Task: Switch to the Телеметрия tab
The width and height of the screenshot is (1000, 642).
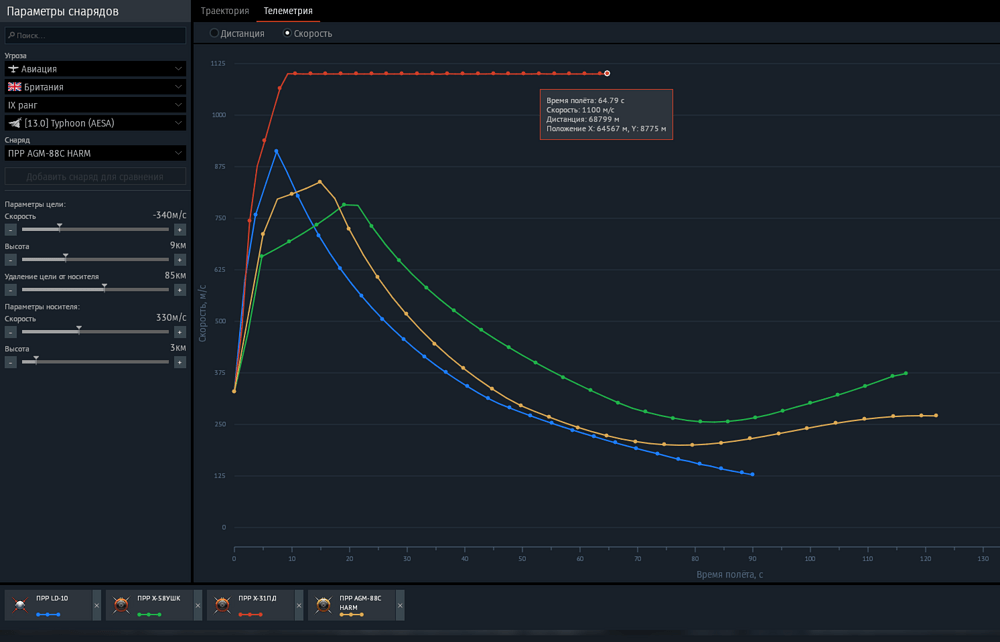Action: click(288, 11)
